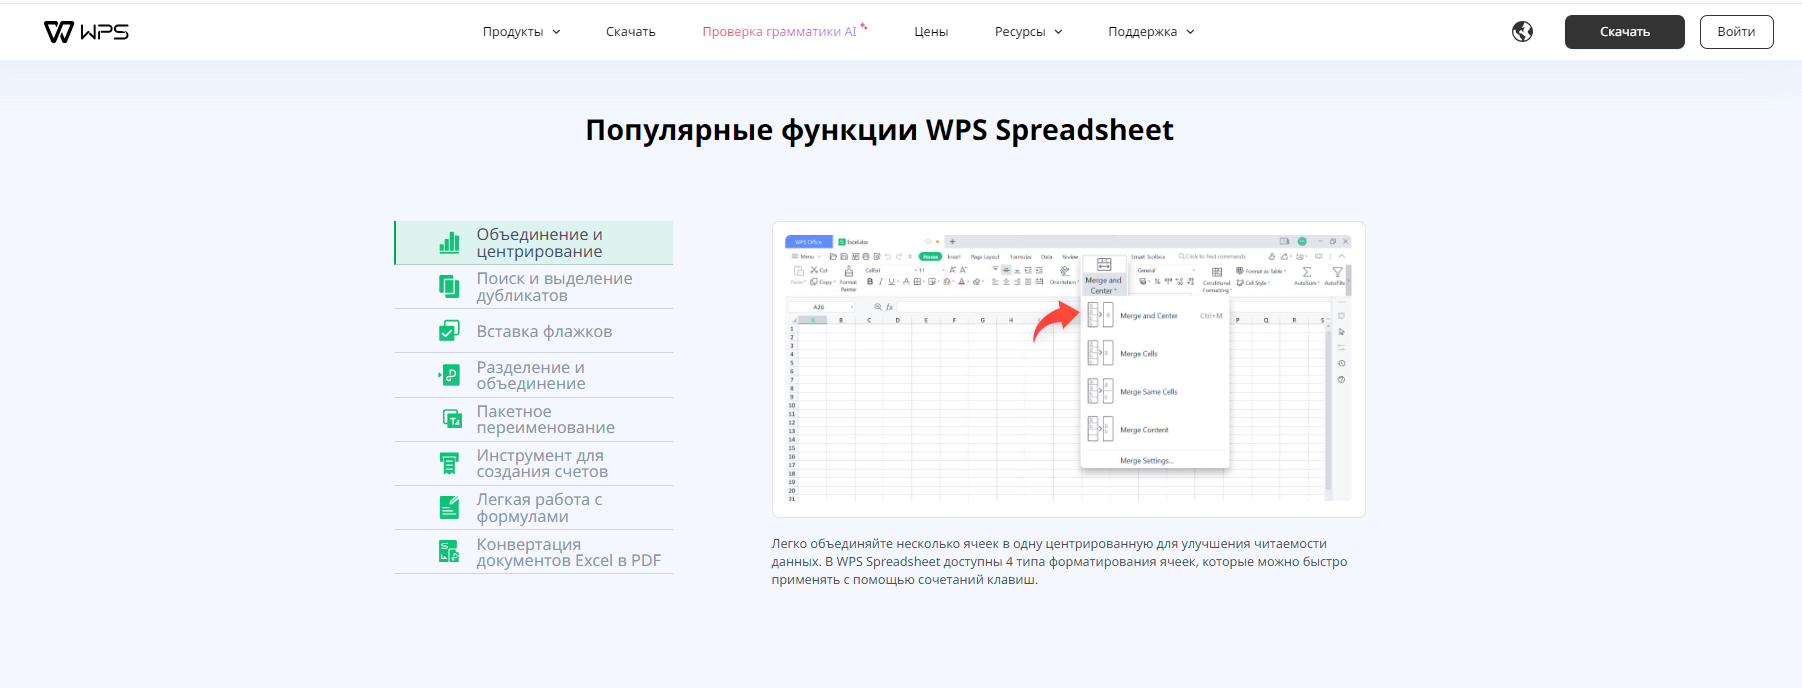Click the dark Скачать download button
Viewport: 1802px width, 688px height.
(1624, 32)
